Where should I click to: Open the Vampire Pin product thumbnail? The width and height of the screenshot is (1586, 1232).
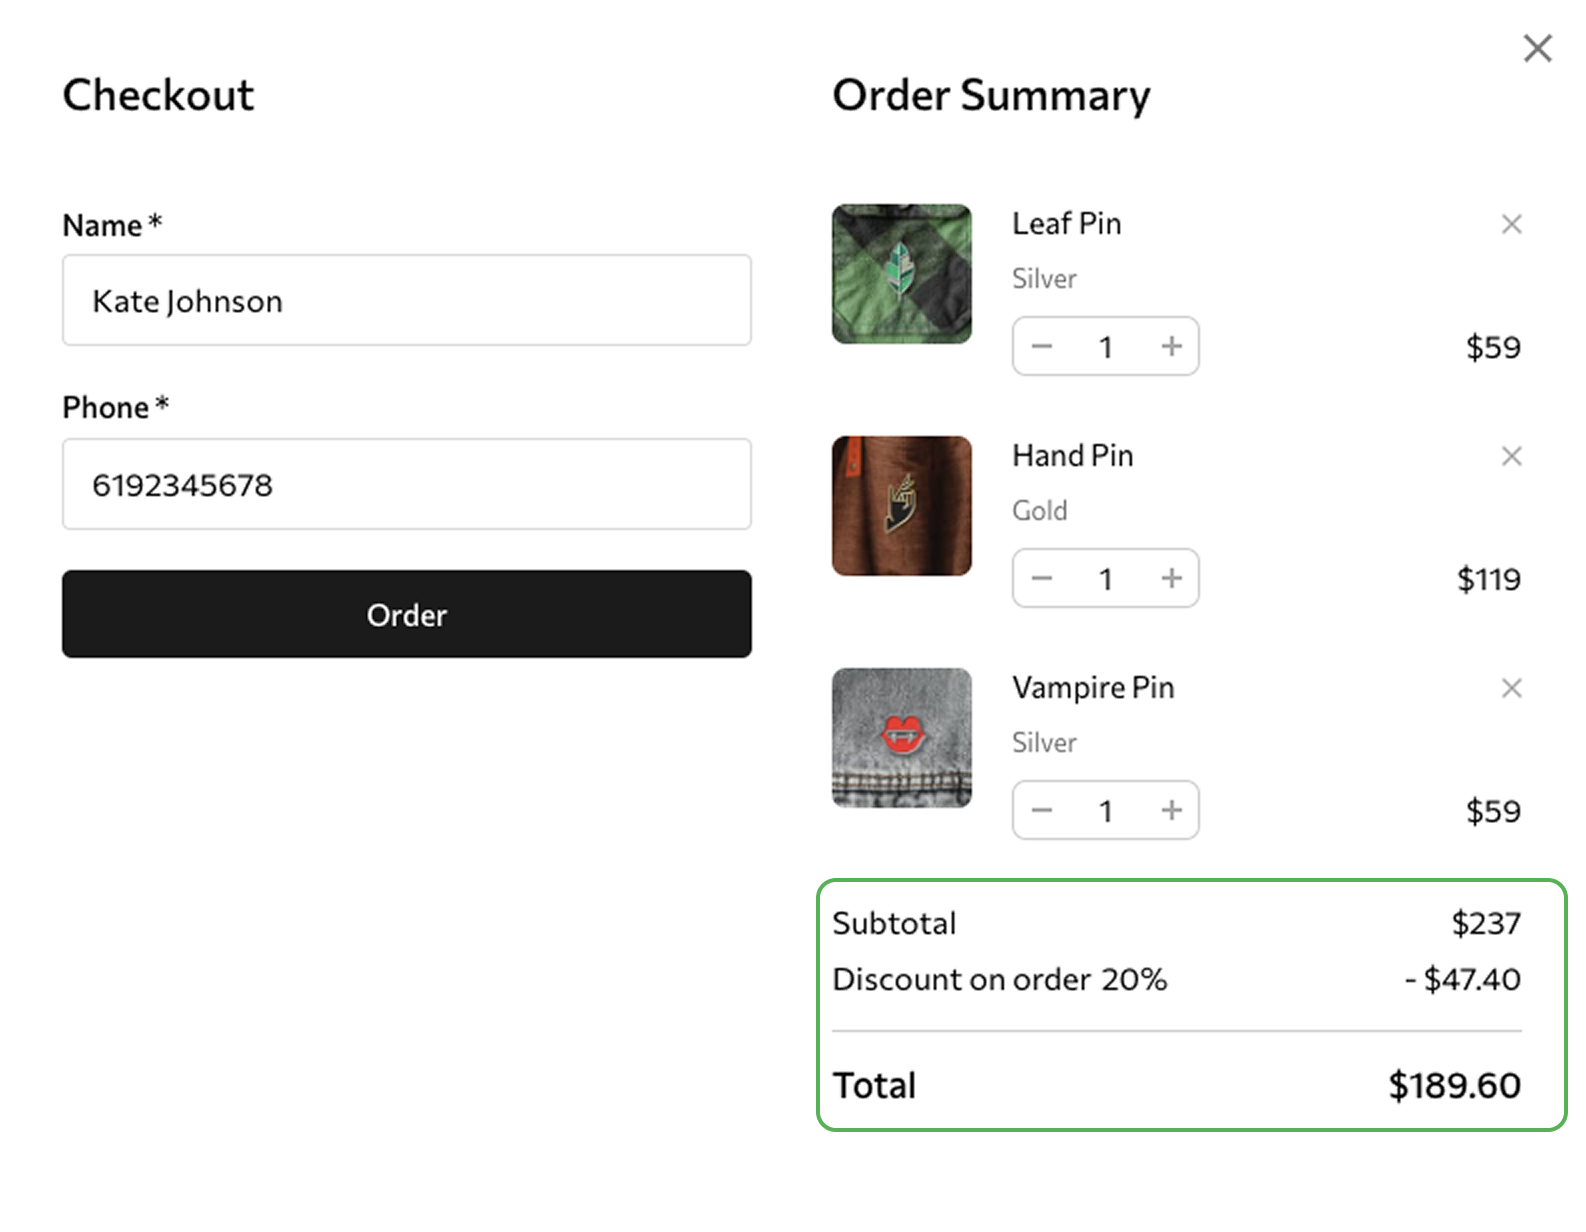(x=901, y=738)
